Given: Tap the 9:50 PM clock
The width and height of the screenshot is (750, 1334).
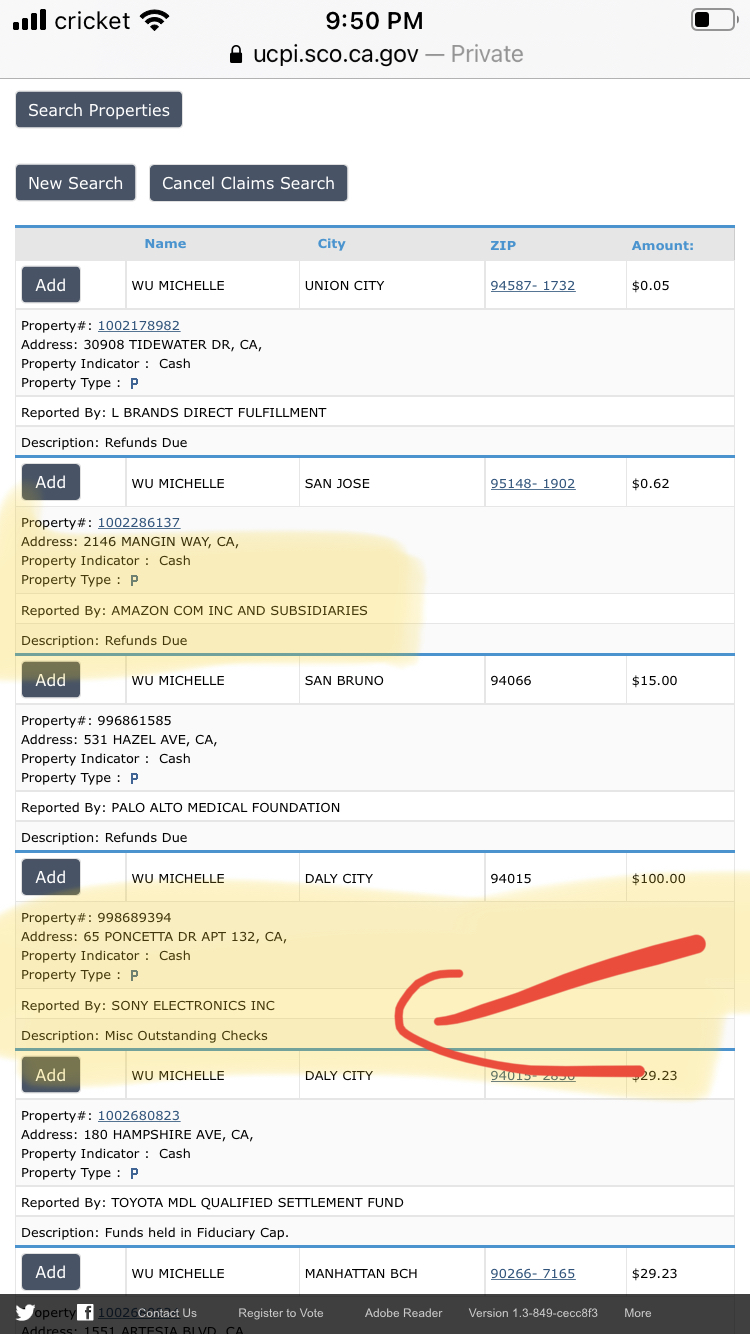Looking at the screenshot, I should tap(375, 20).
